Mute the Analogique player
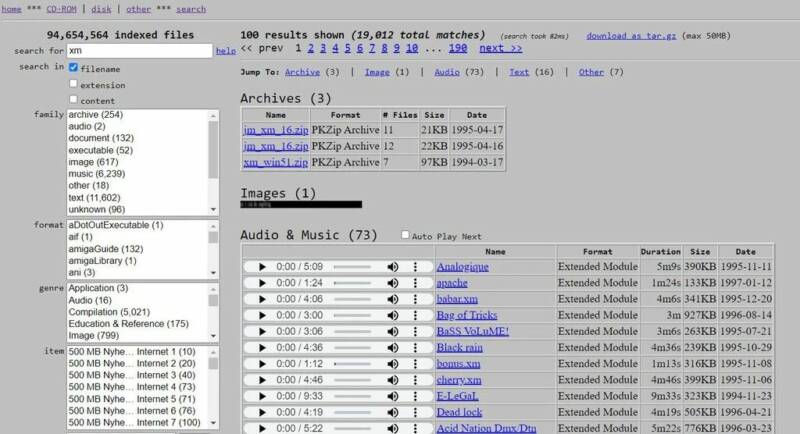800x434 pixels. [x=392, y=267]
